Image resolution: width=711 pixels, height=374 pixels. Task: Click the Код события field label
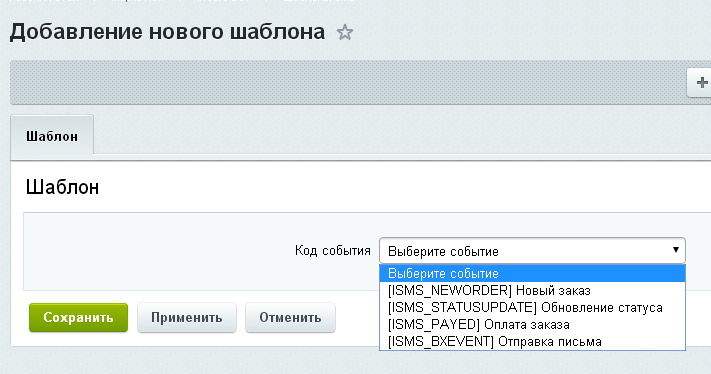click(x=333, y=251)
